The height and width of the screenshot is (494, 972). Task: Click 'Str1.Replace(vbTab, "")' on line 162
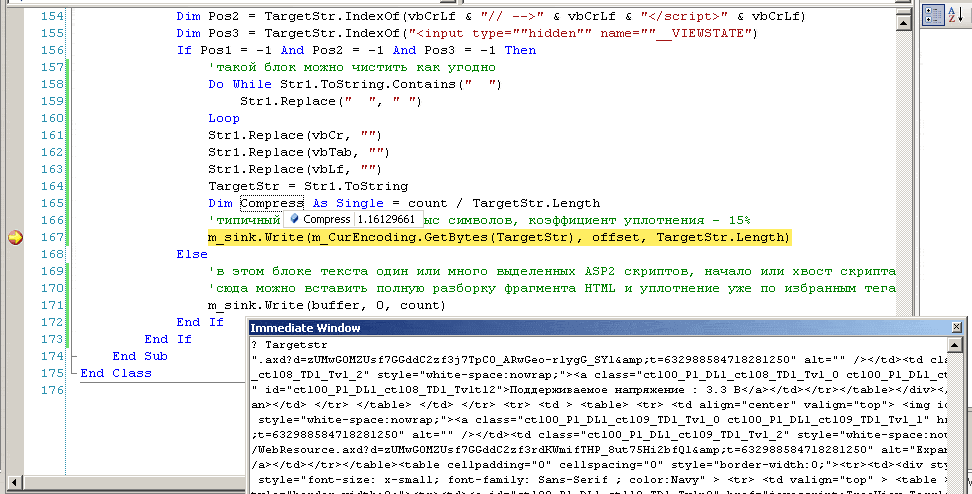[x=299, y=152]
